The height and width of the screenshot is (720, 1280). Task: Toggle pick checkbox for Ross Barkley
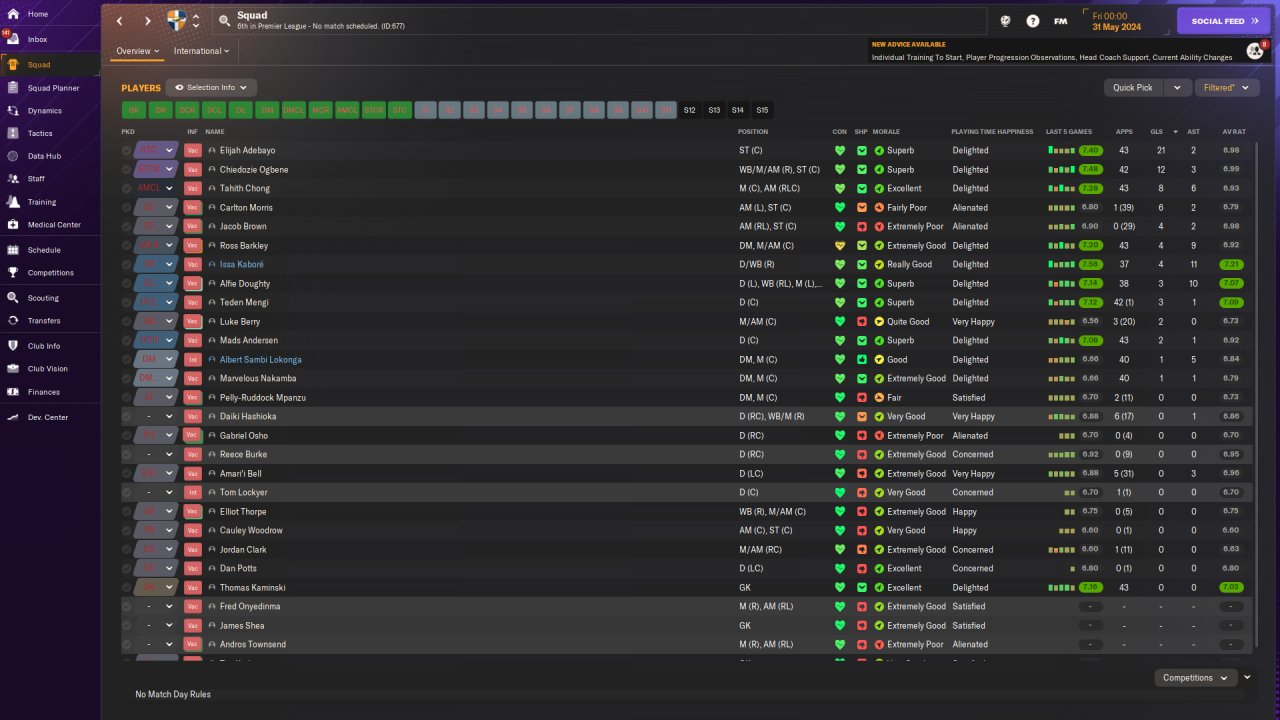pos(127,246)
